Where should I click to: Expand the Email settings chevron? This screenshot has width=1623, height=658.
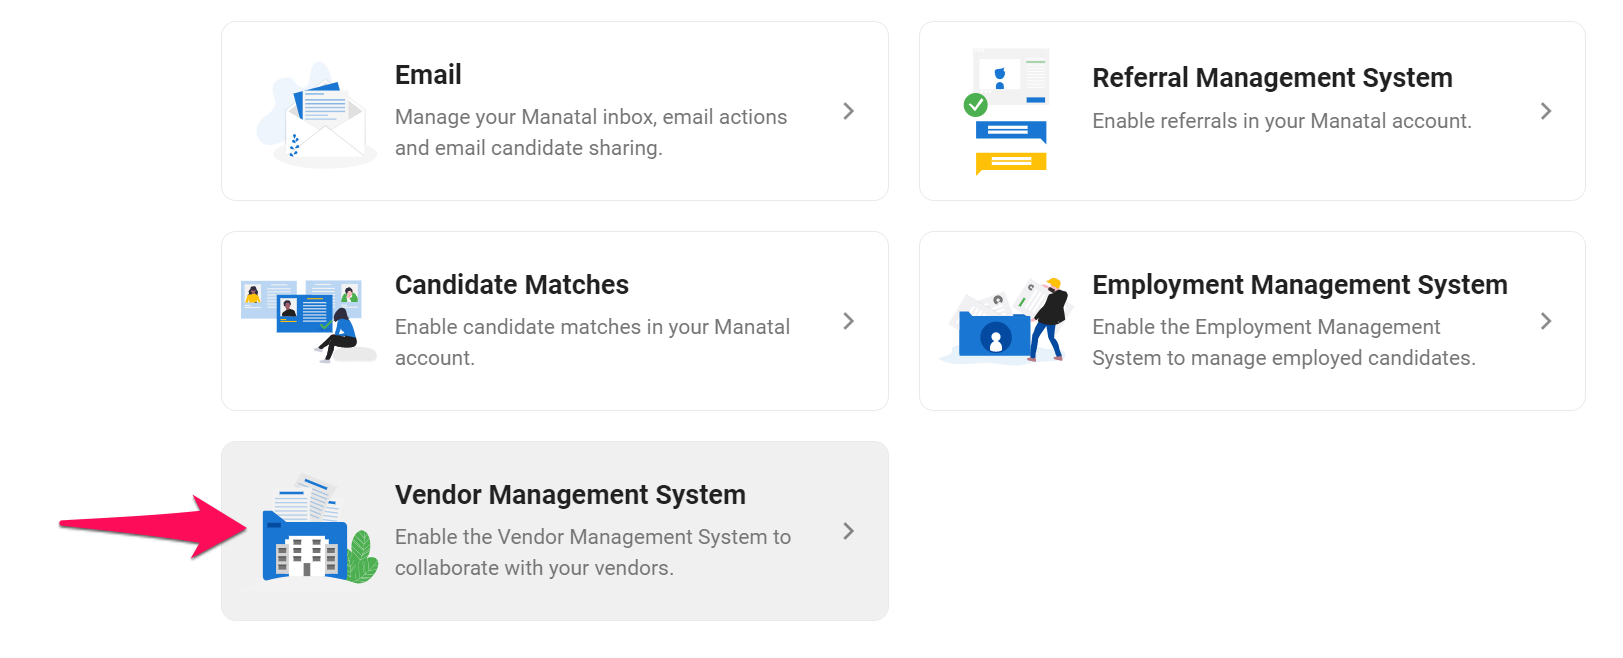point(848,111)
